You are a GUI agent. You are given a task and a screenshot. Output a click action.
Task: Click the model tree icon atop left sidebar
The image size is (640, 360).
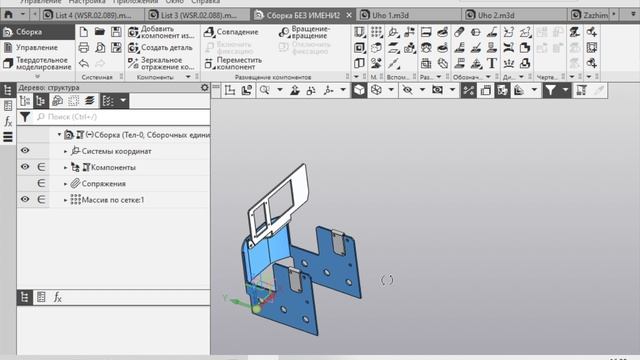click(8, 90)
